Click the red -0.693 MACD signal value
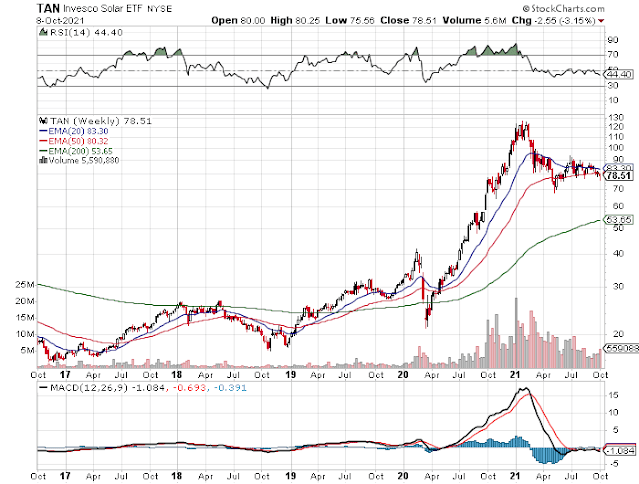Image resolution: width=639 pixels, height=484 pixels. click(x=189, y=387)
